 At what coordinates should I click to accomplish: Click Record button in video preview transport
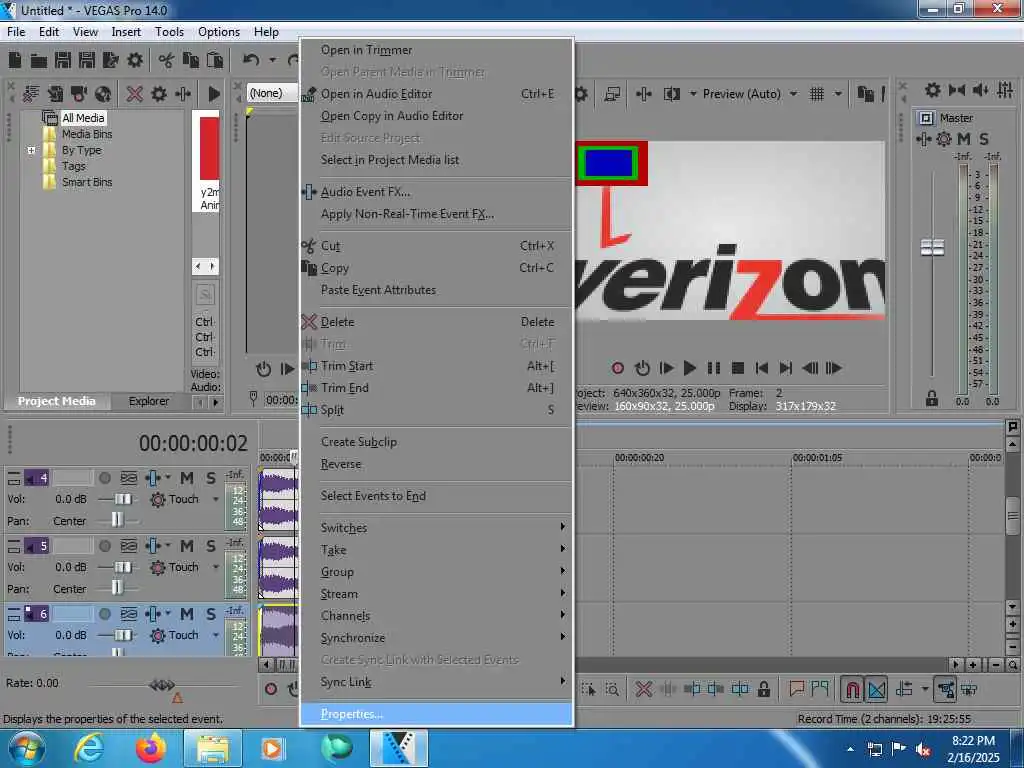coord(618,368)
